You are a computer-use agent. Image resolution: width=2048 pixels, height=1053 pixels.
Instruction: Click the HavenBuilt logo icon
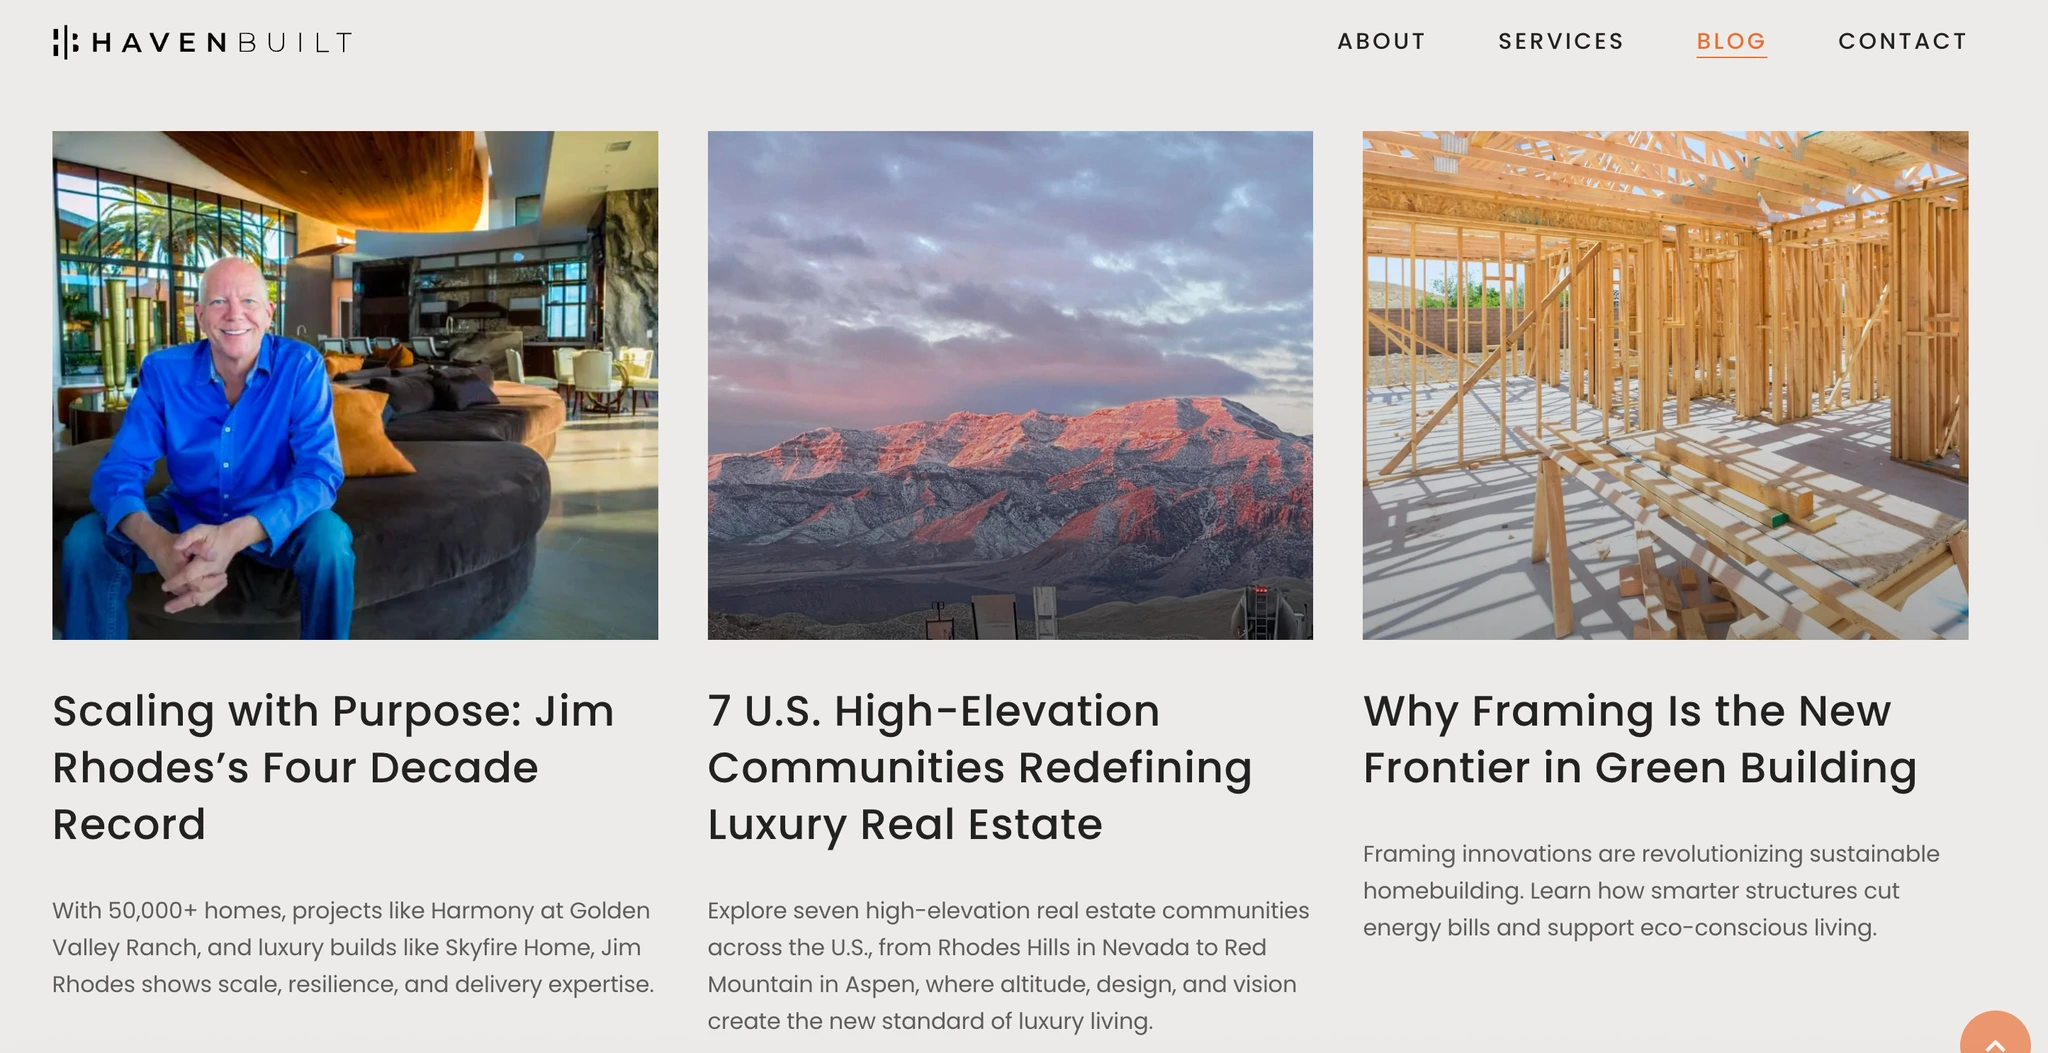point(66,42)
